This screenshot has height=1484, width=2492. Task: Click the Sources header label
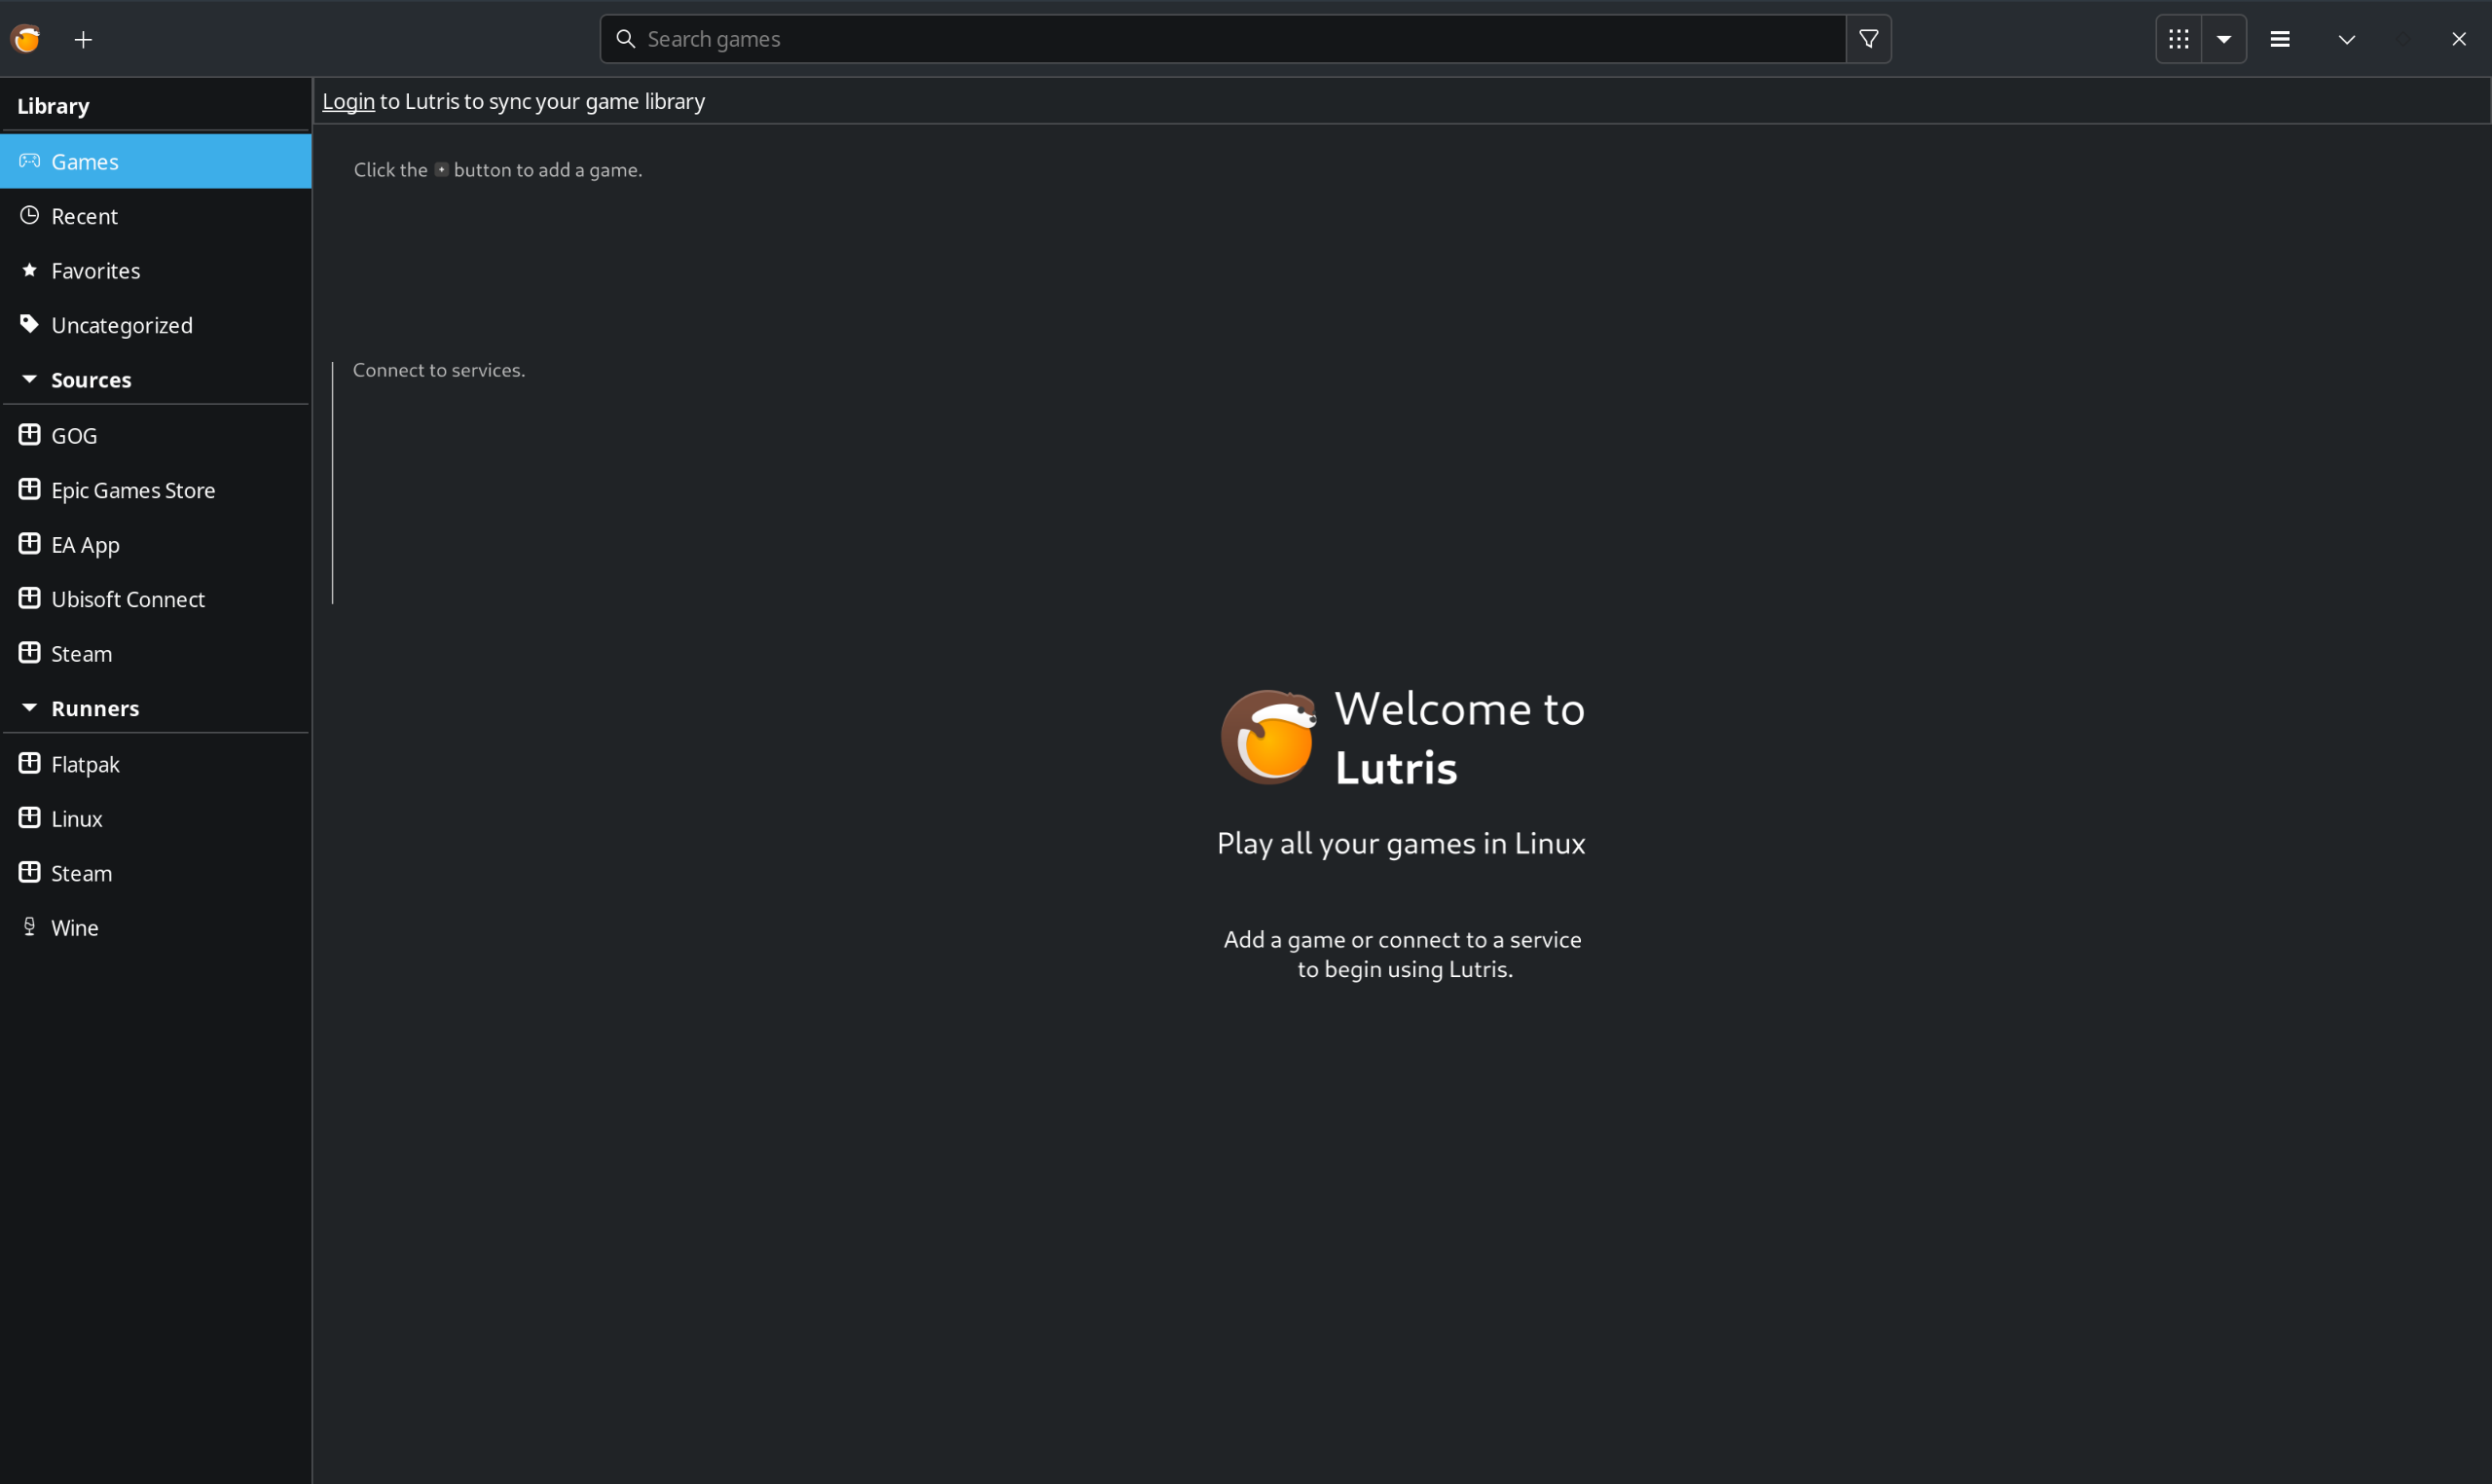coord(91,380)
